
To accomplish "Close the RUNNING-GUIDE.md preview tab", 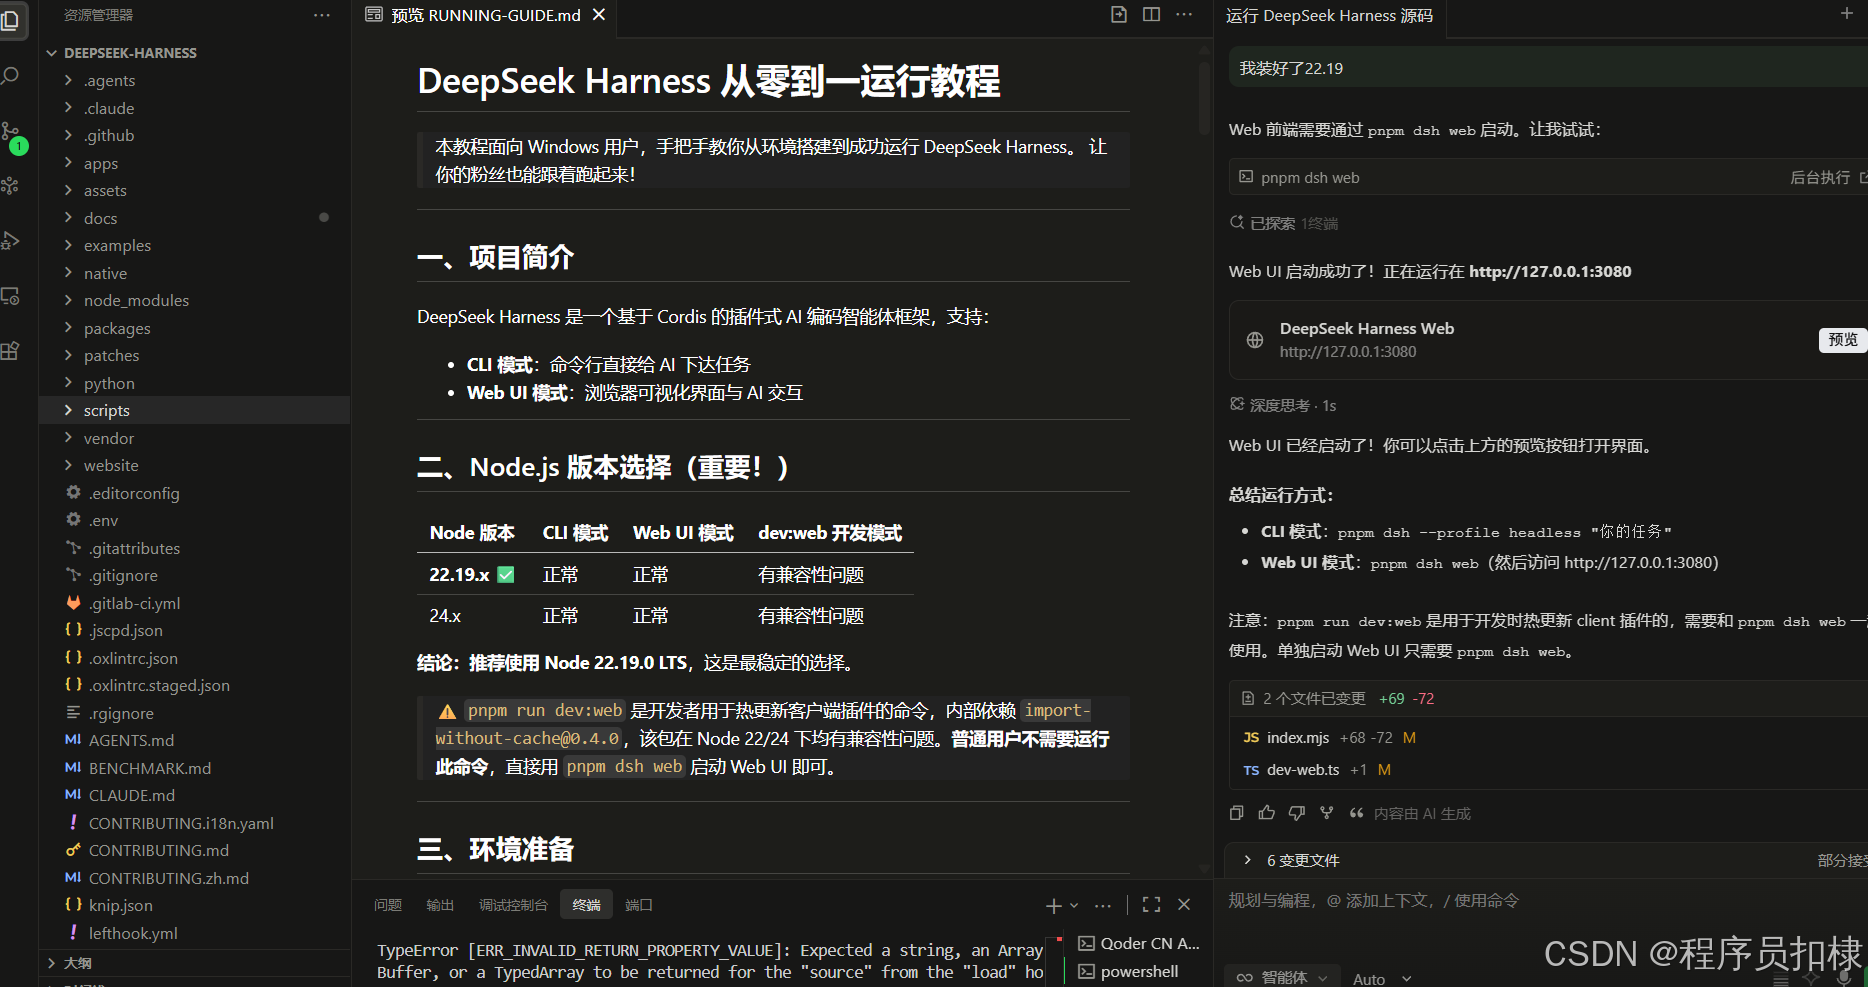I will pyautogui.click(x=599, y=15).
